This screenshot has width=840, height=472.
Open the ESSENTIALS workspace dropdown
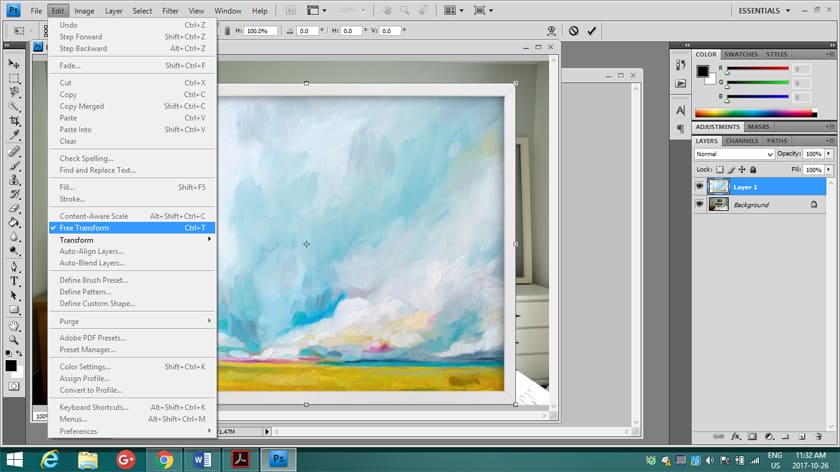click(764, 11)
